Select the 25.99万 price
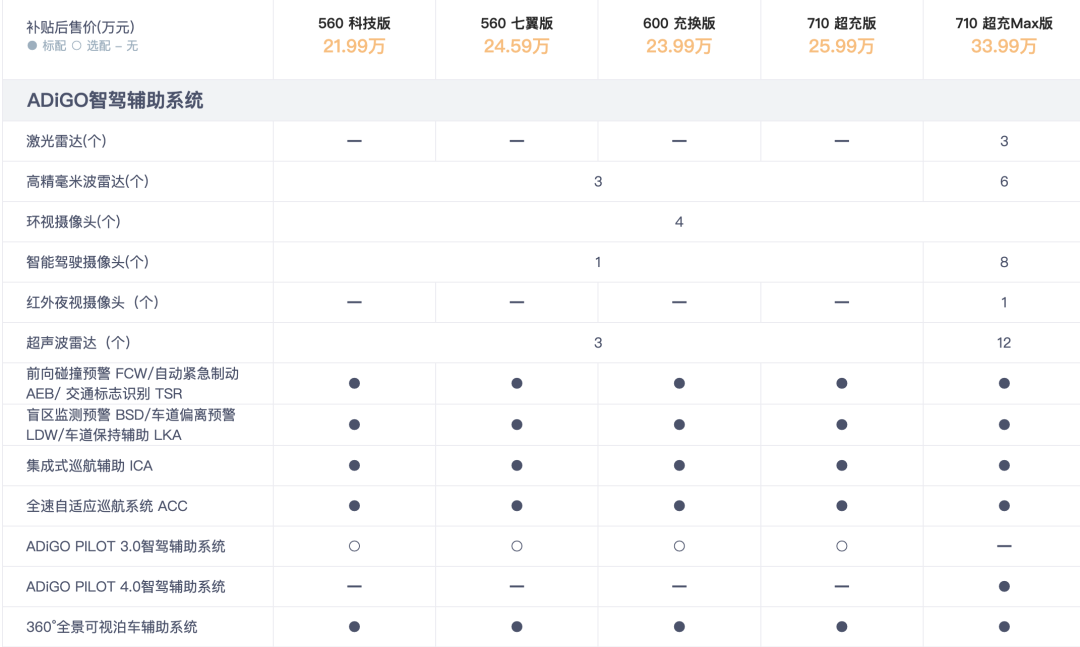 click(842, 46)
